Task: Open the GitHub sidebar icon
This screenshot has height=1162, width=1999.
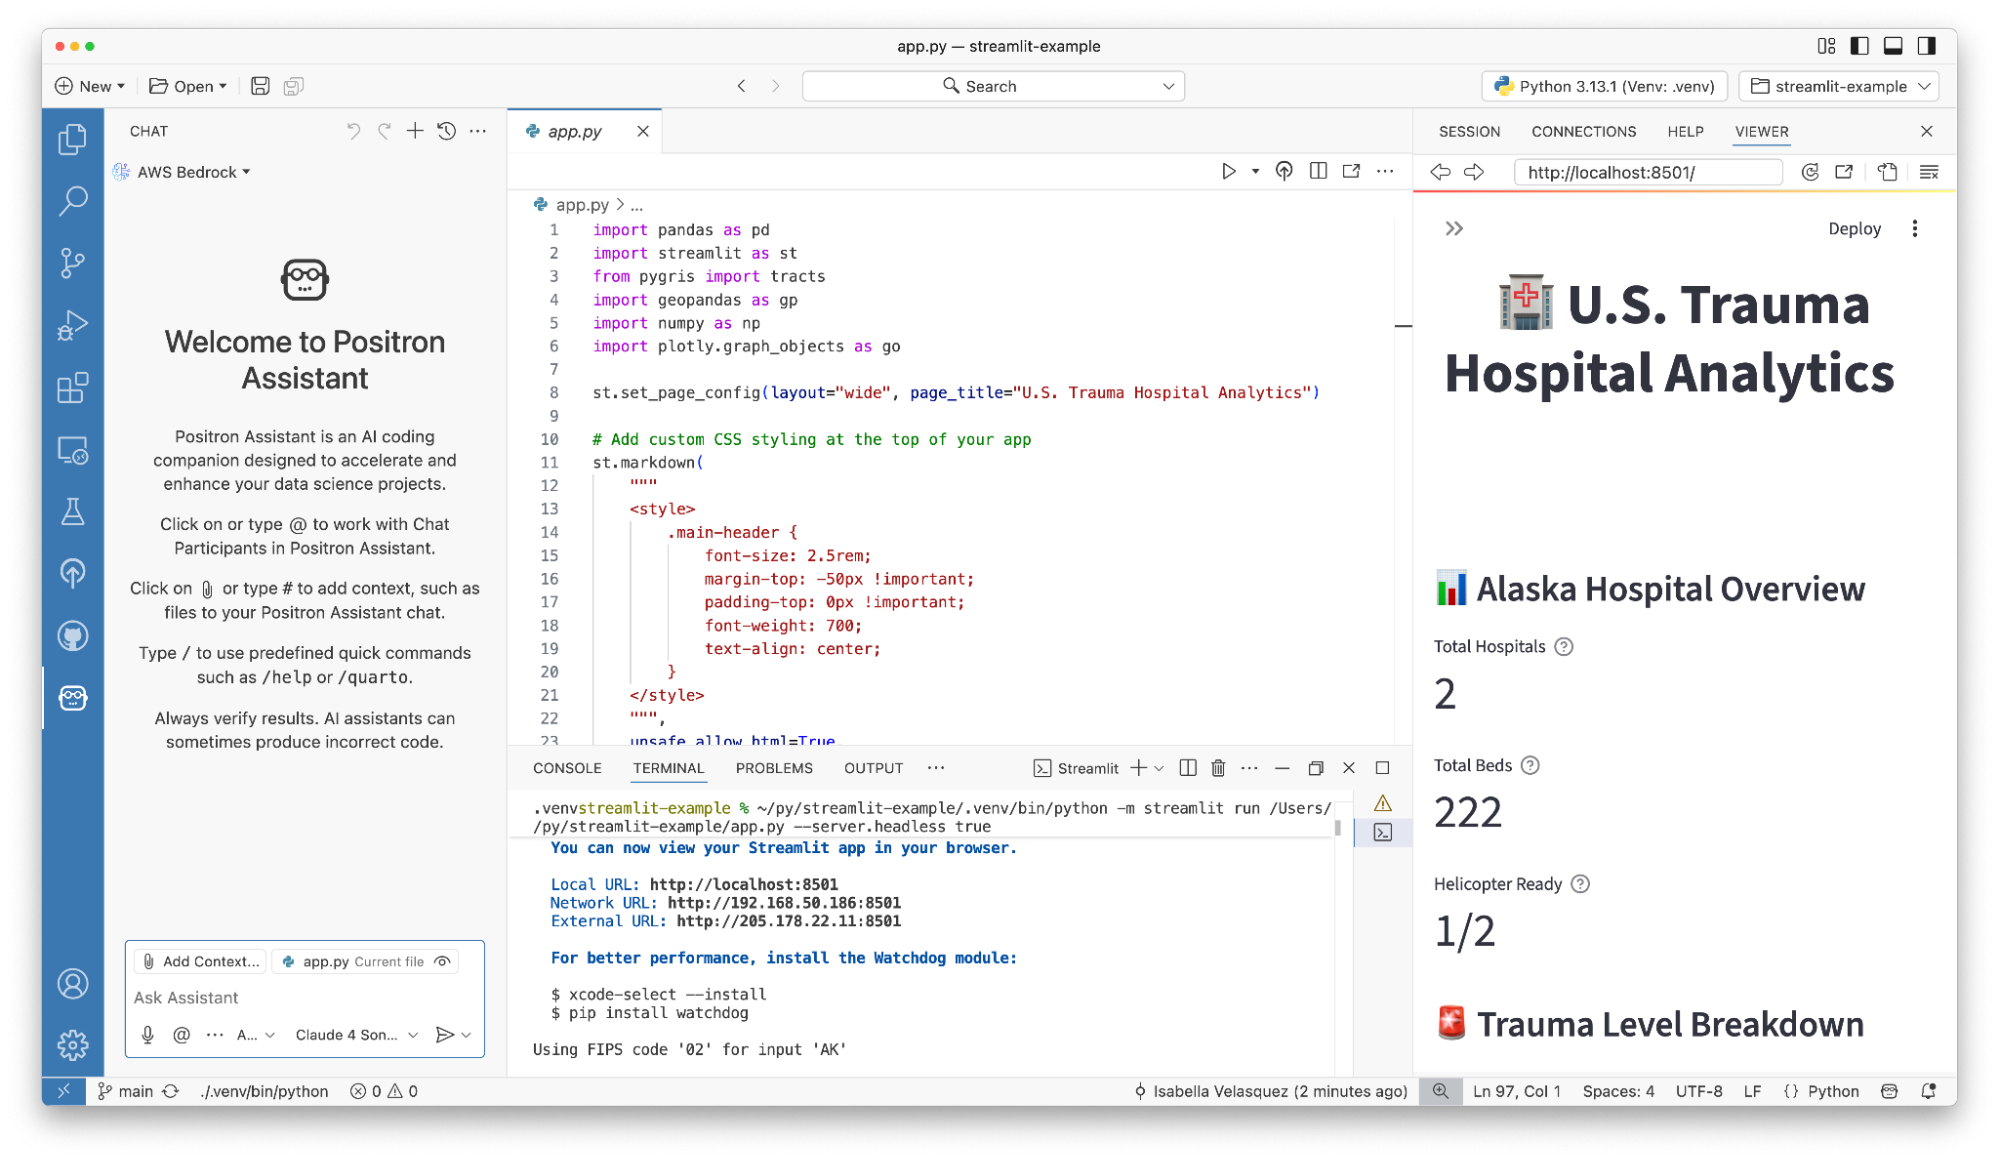Action: pyautogui.click(x=72, y=636)
